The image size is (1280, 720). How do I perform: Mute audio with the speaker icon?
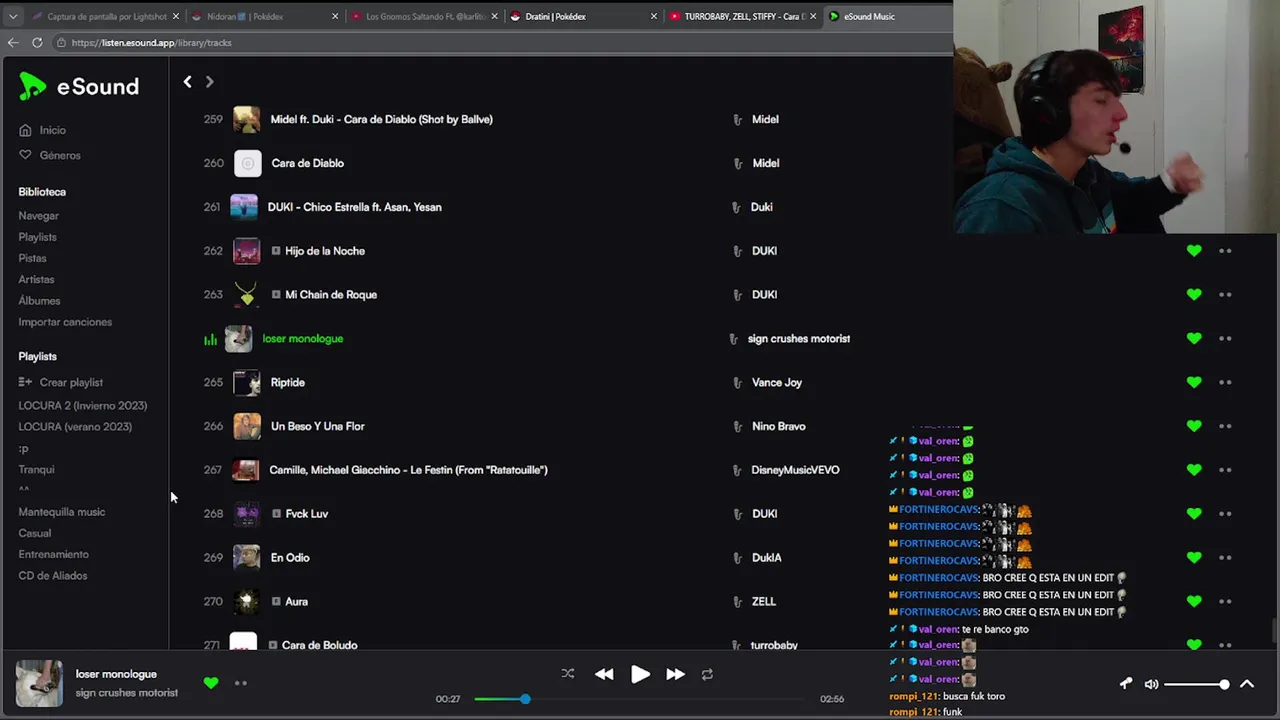(1151, 684)
